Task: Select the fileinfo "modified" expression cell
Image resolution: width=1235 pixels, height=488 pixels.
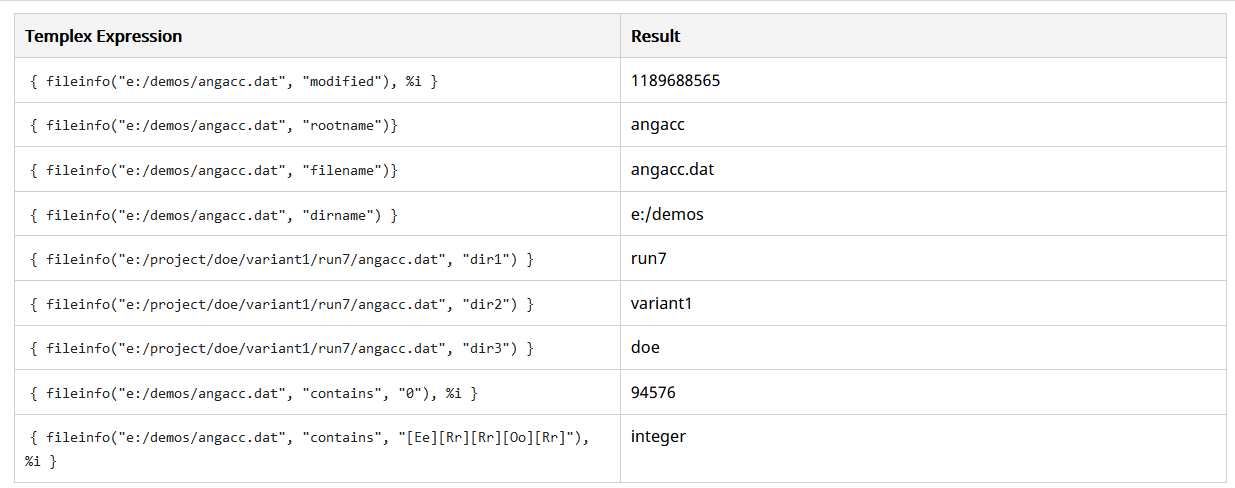Action: coord(234,81)
